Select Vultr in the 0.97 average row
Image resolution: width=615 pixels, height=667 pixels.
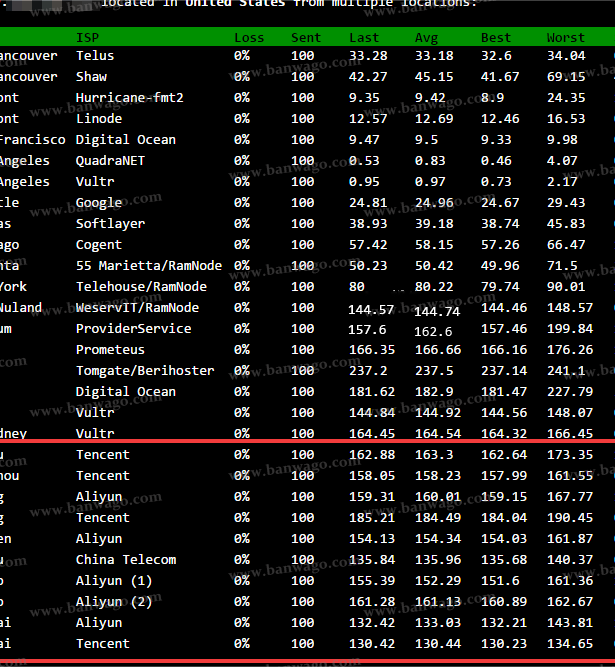pos(95,182)
